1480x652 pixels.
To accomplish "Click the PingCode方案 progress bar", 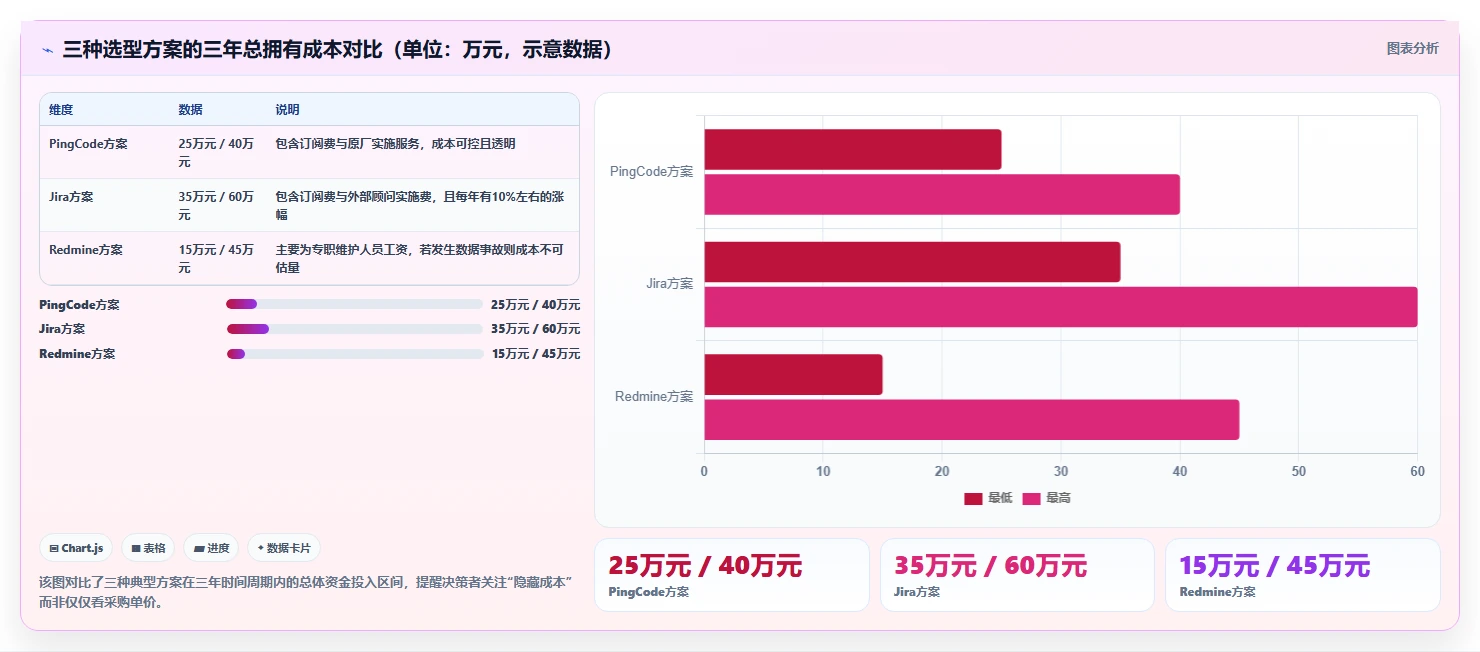I will coord(355,304).
